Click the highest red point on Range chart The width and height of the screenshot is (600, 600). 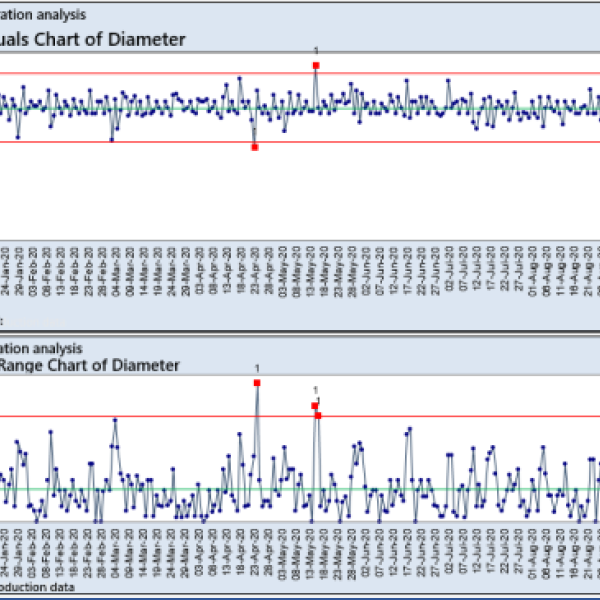pos(257,382)
